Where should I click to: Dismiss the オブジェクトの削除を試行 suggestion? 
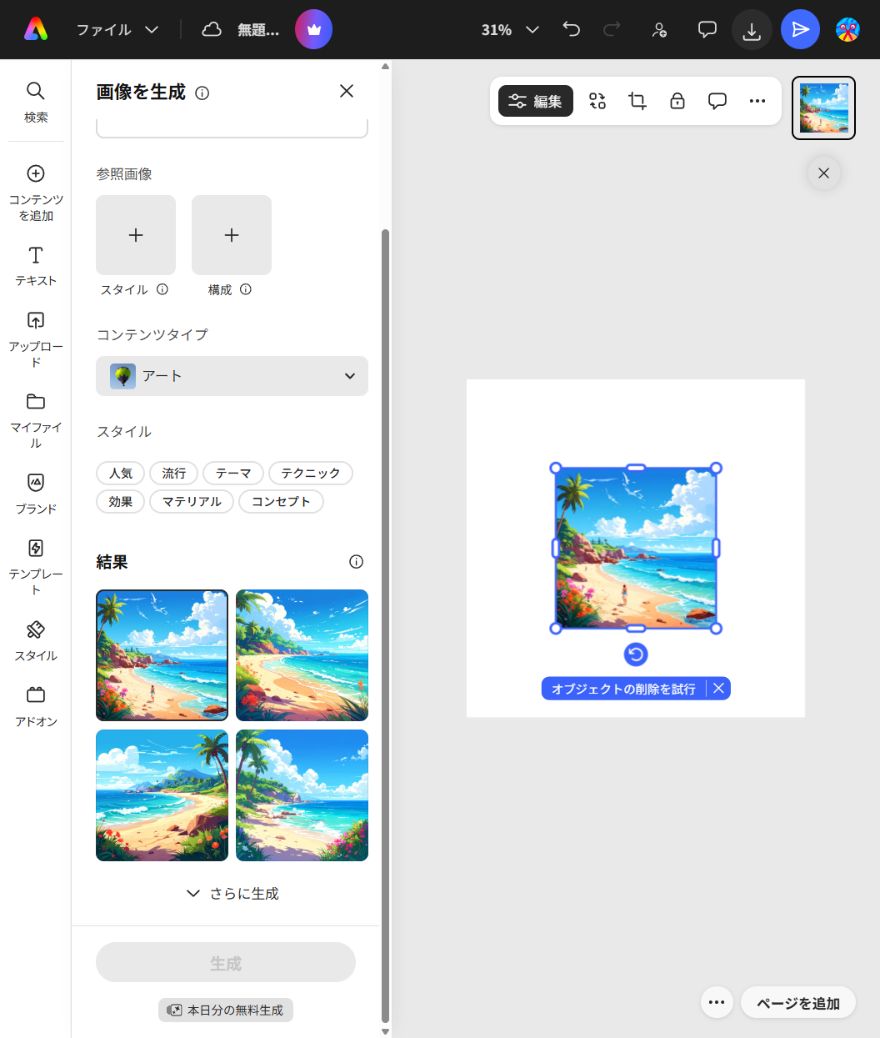pos(718,688)
